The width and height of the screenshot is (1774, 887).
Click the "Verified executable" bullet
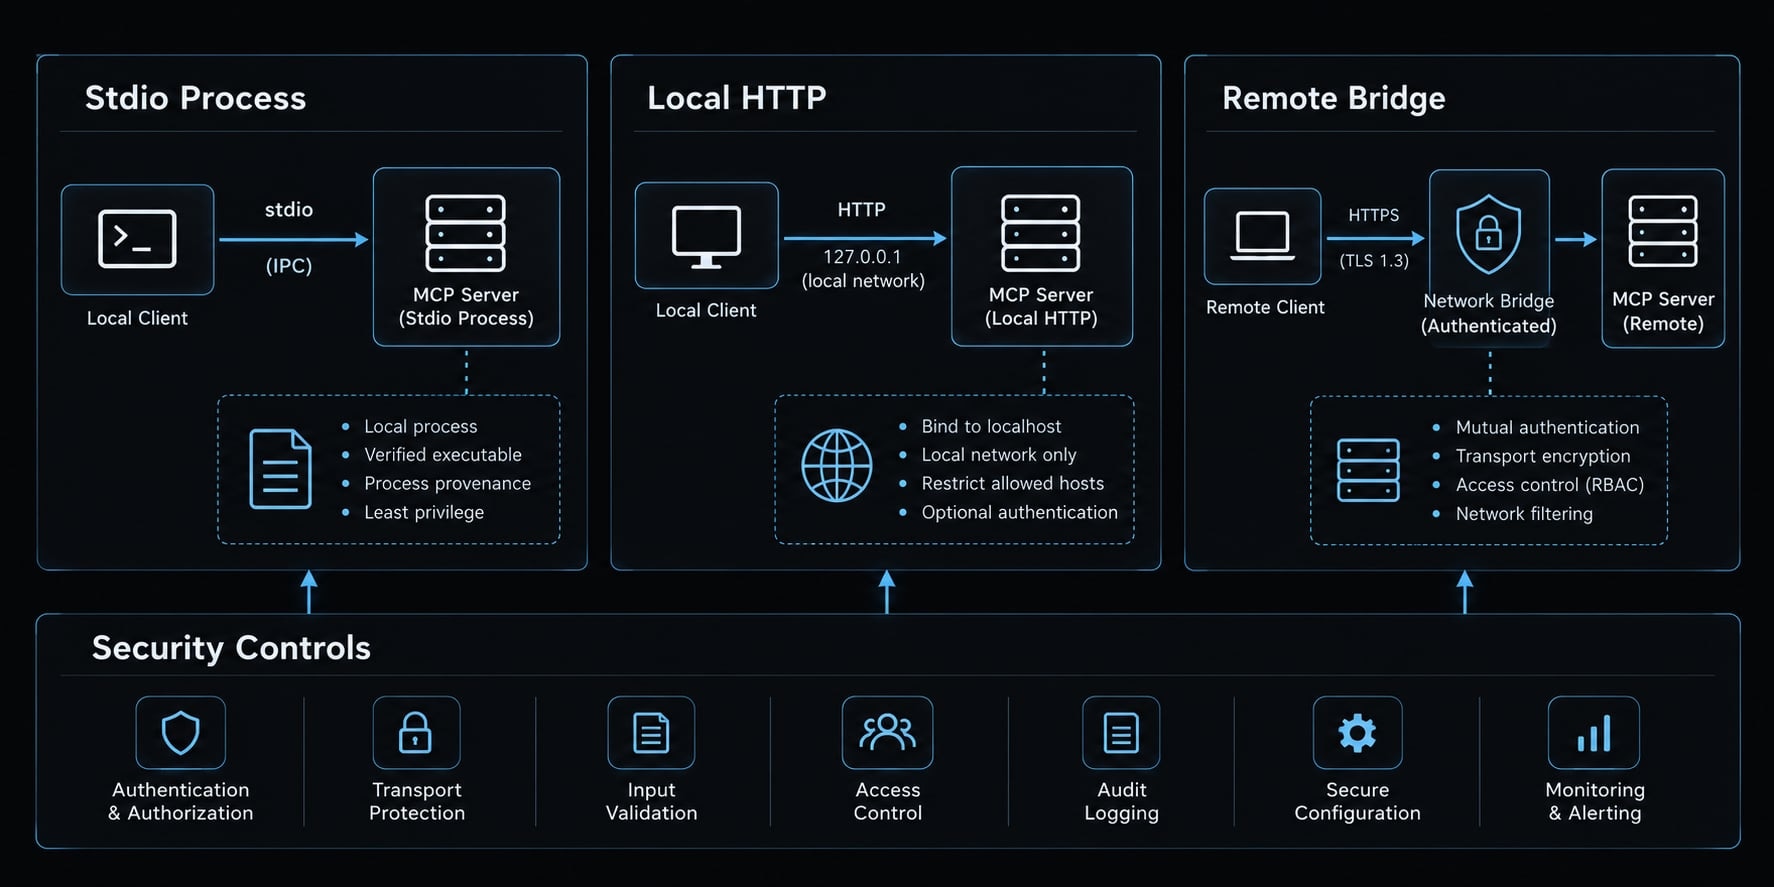(x=443, y=455)
